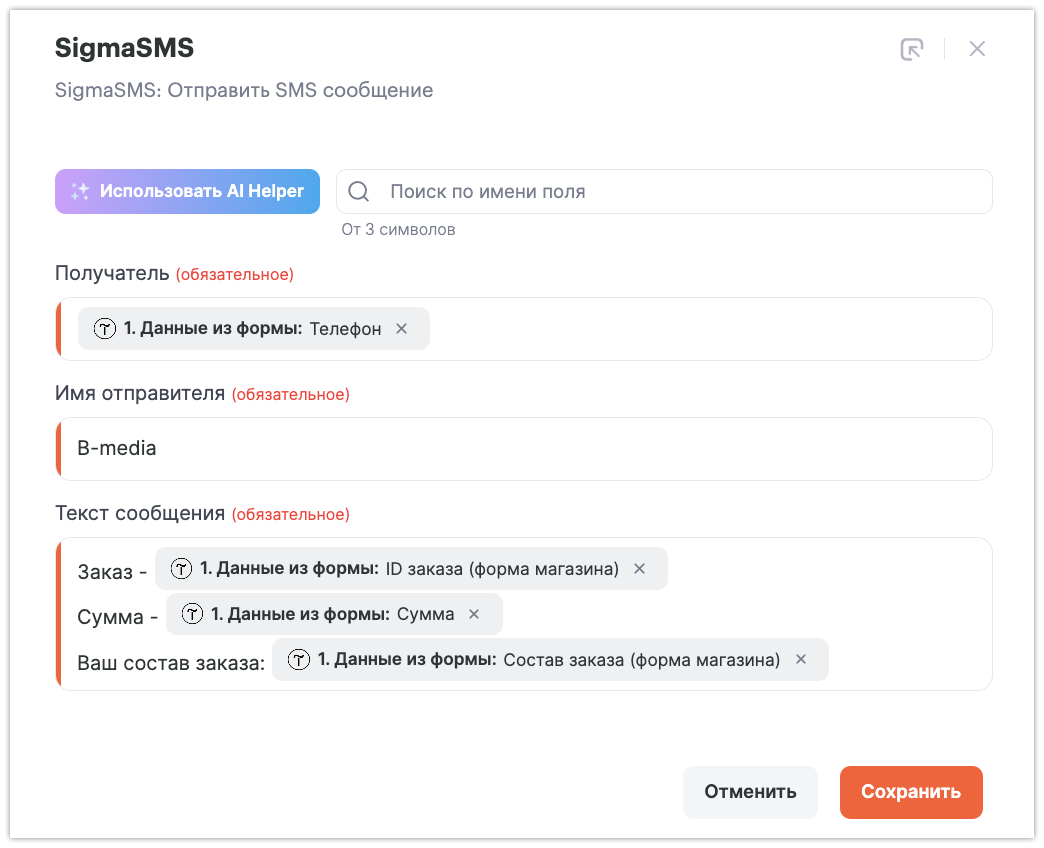
Task: Remove the Телефон tag from Получатель
Action: pyautogui.click(x=402, y=329)
